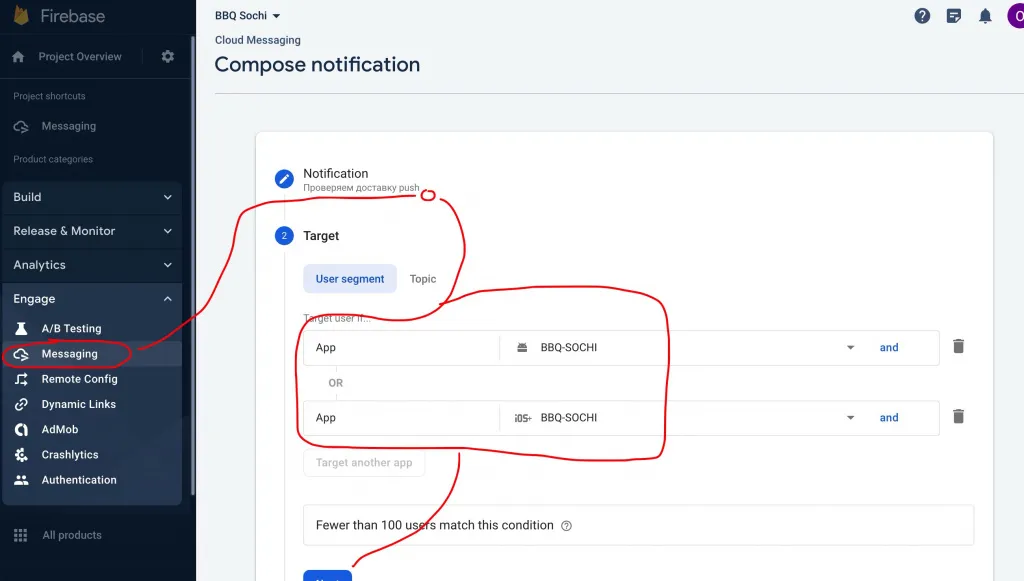Click 'and' on iOS app row
1024x581 pixels.
pyautogui.click(x=889, y=418)
